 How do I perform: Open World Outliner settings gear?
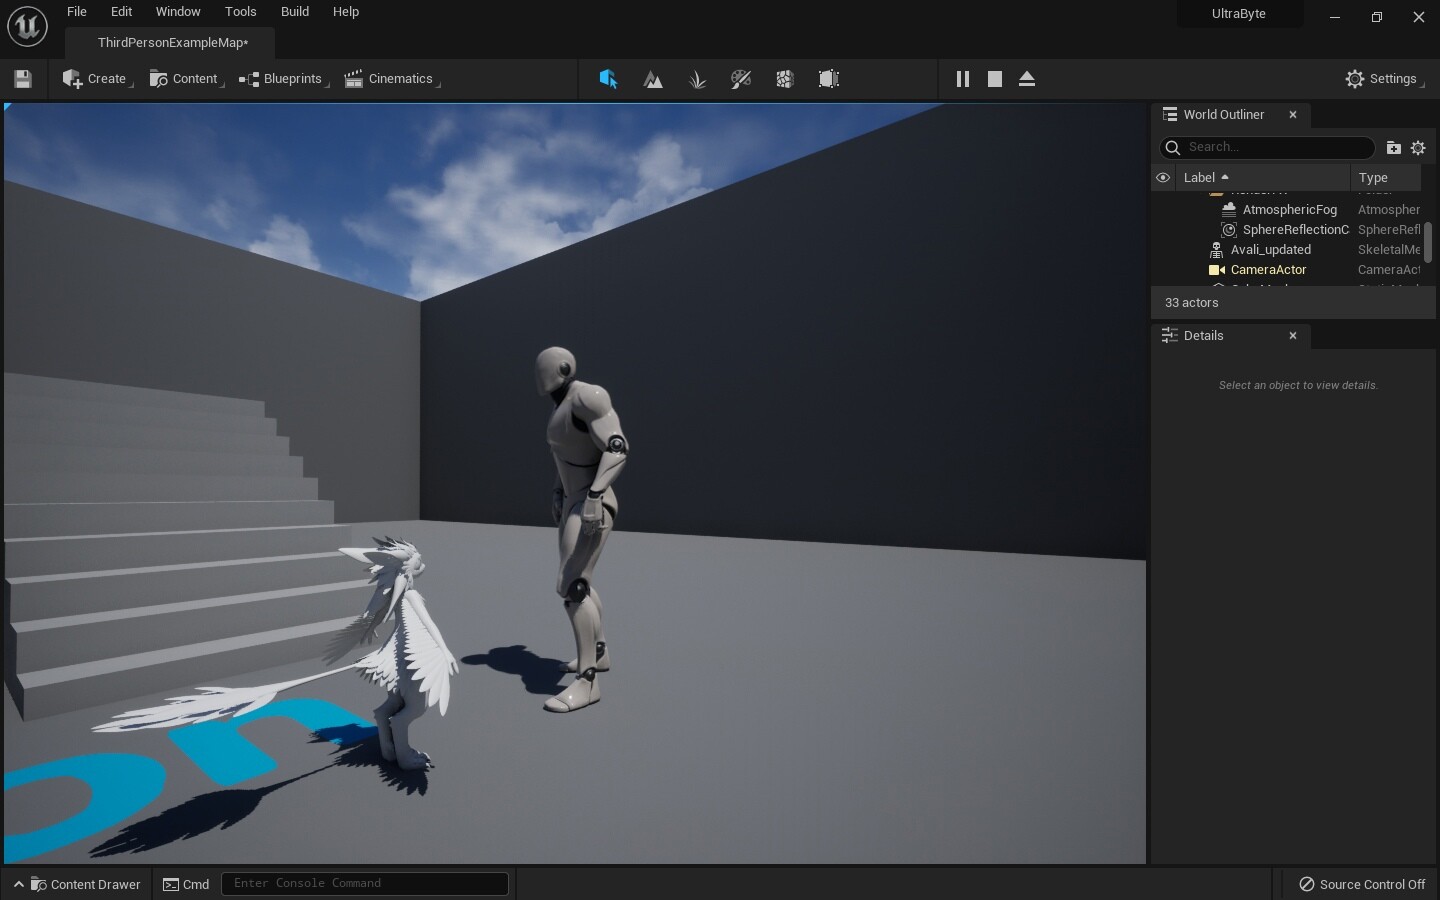1418,148
